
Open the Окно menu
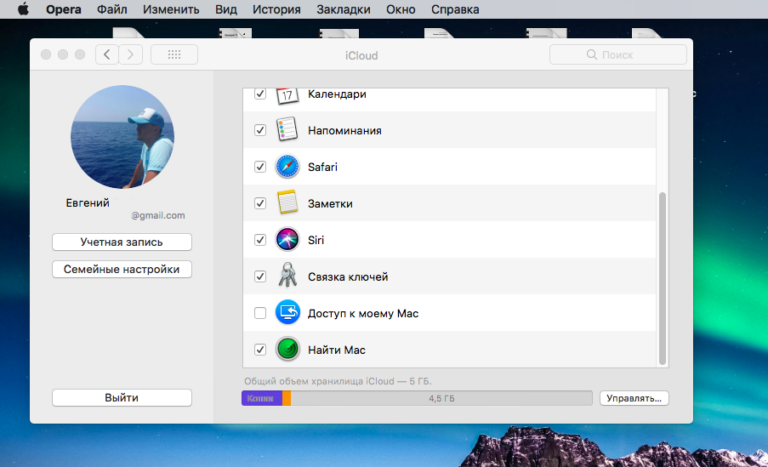[x=401, y=9]
